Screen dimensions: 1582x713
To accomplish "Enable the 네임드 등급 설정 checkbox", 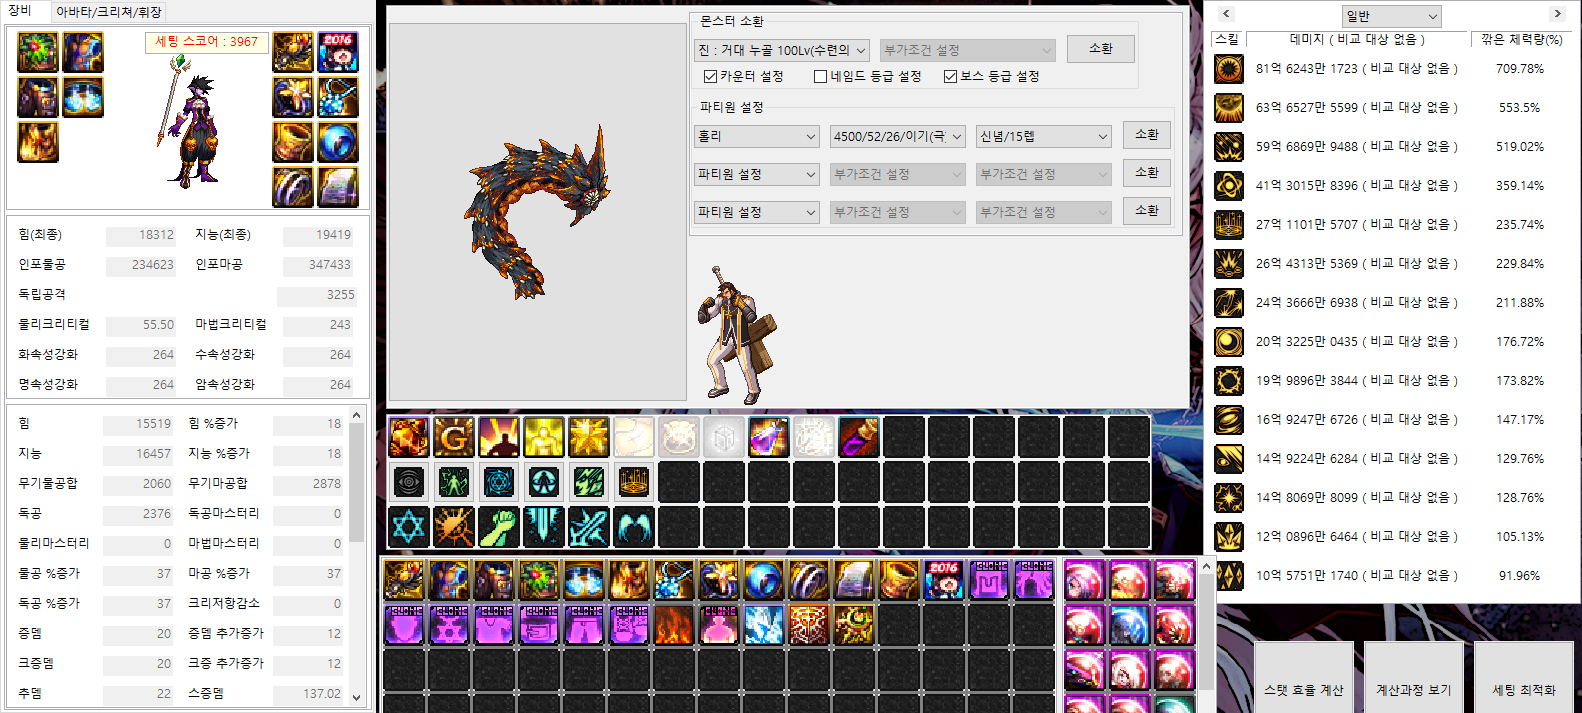I will pos(820,77).
